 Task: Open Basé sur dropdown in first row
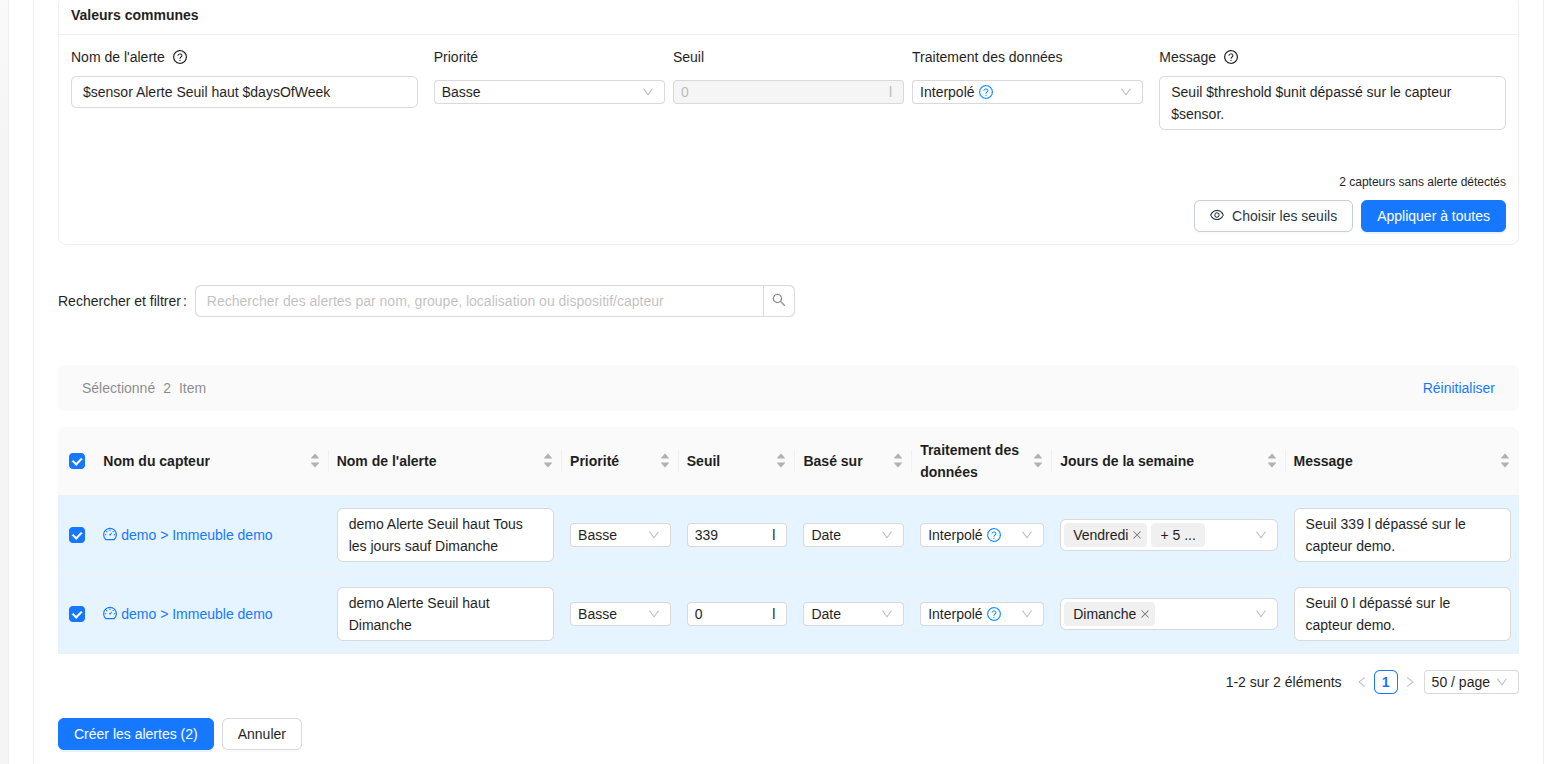(852, 535)
